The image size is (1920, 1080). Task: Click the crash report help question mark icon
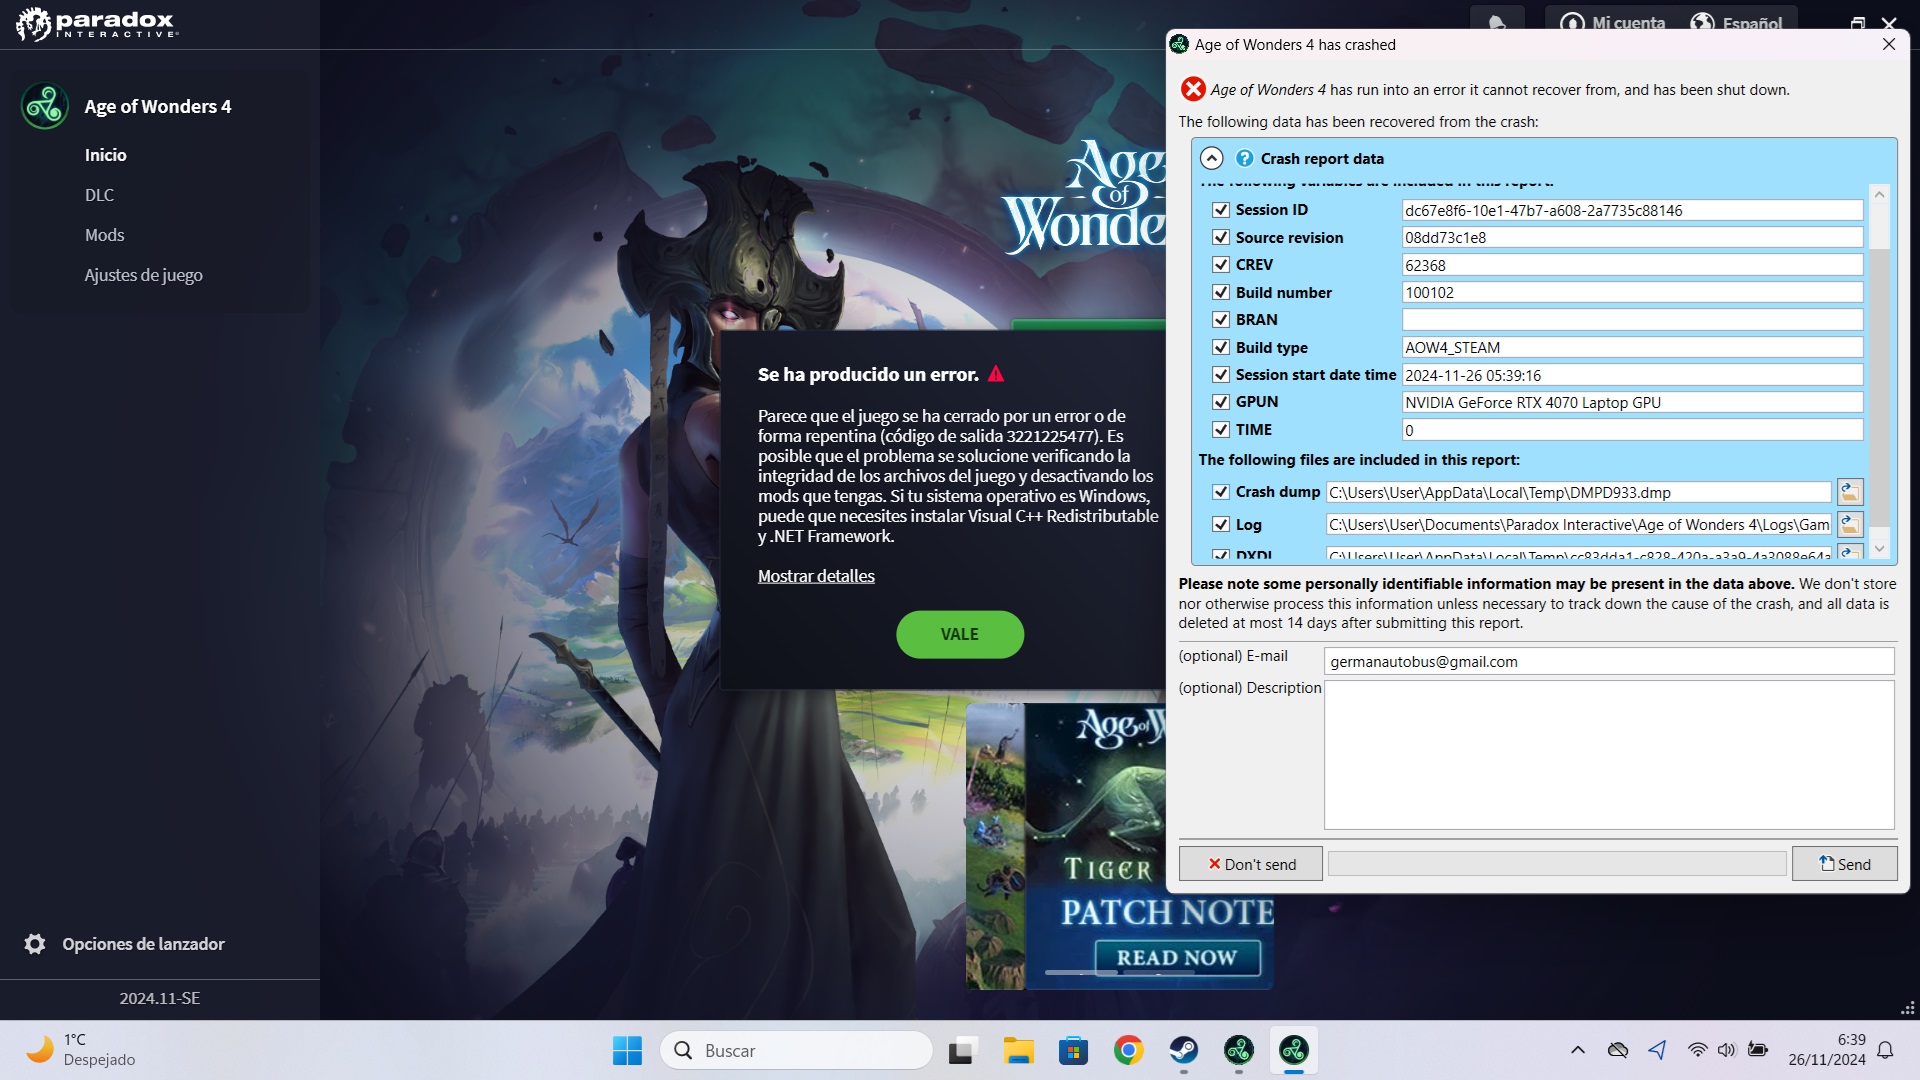(x=1244, y=158)
